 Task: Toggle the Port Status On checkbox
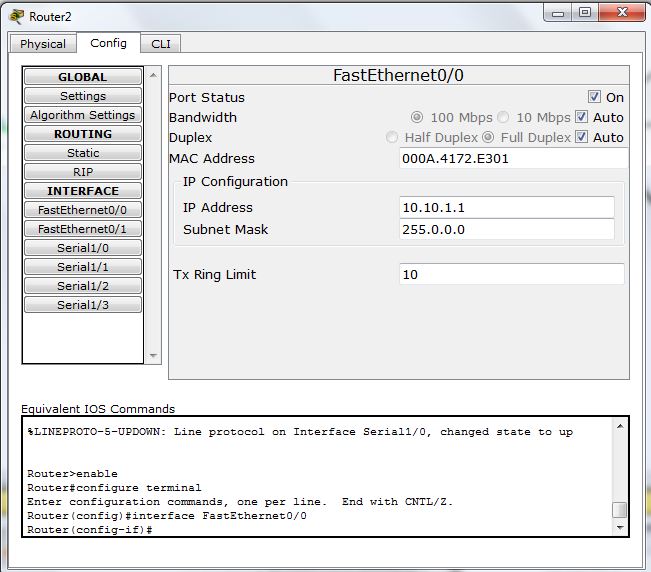coord(594,97)
